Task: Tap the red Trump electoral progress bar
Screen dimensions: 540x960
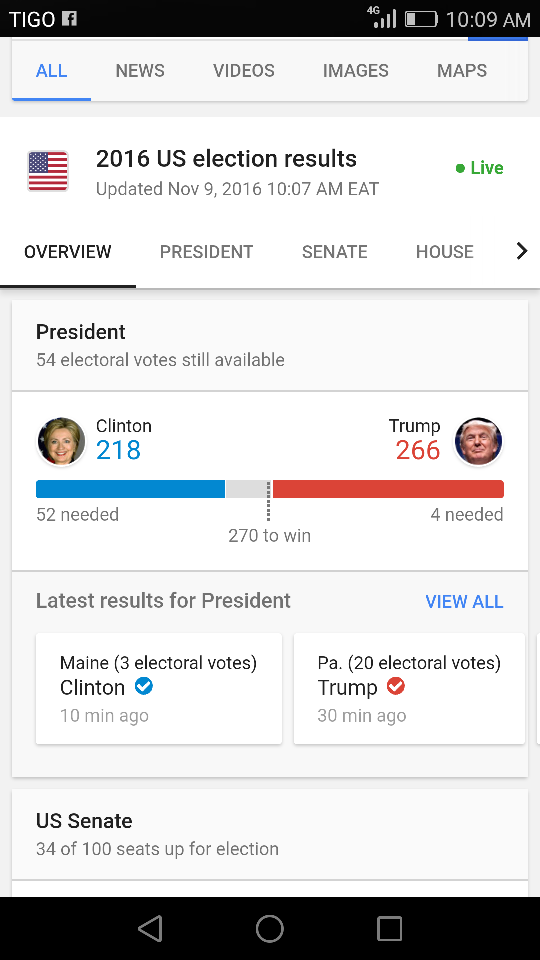Action: 388,489
